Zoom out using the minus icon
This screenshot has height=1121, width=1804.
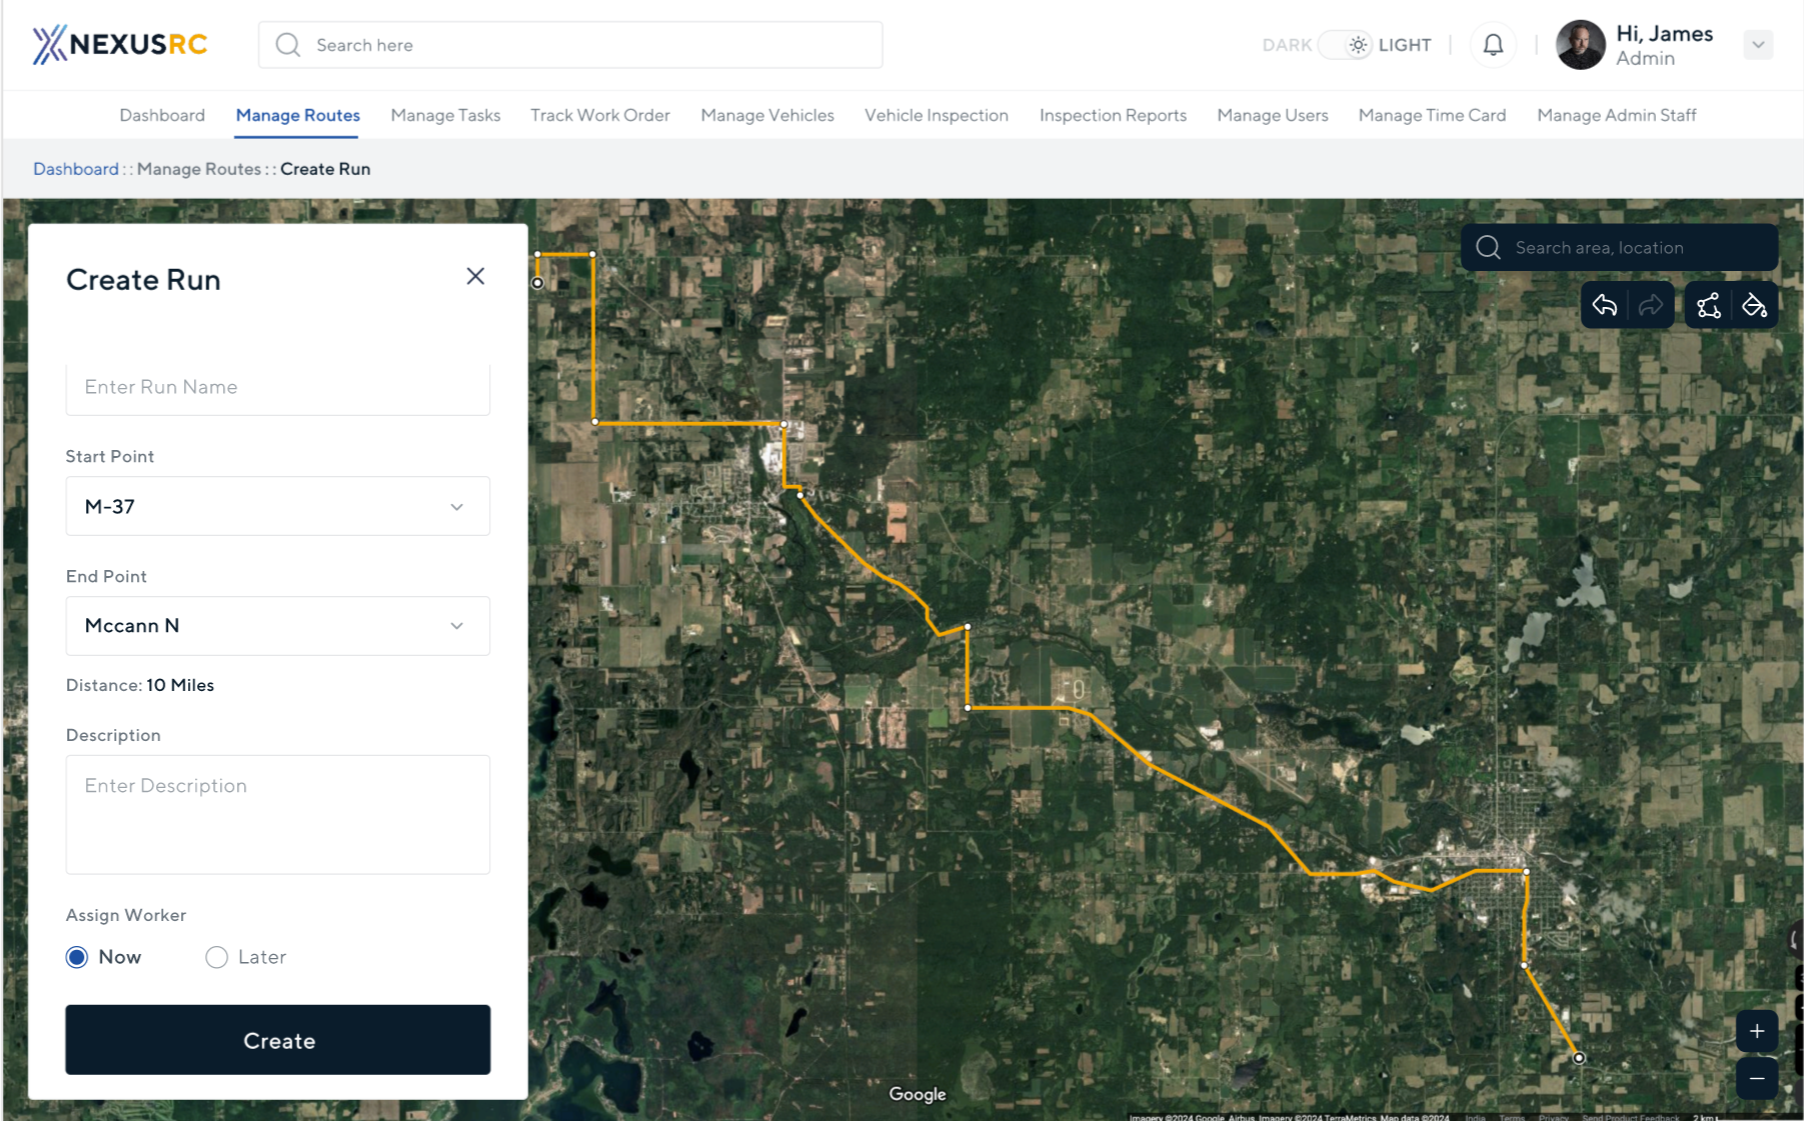(x=1757, y=1078)
